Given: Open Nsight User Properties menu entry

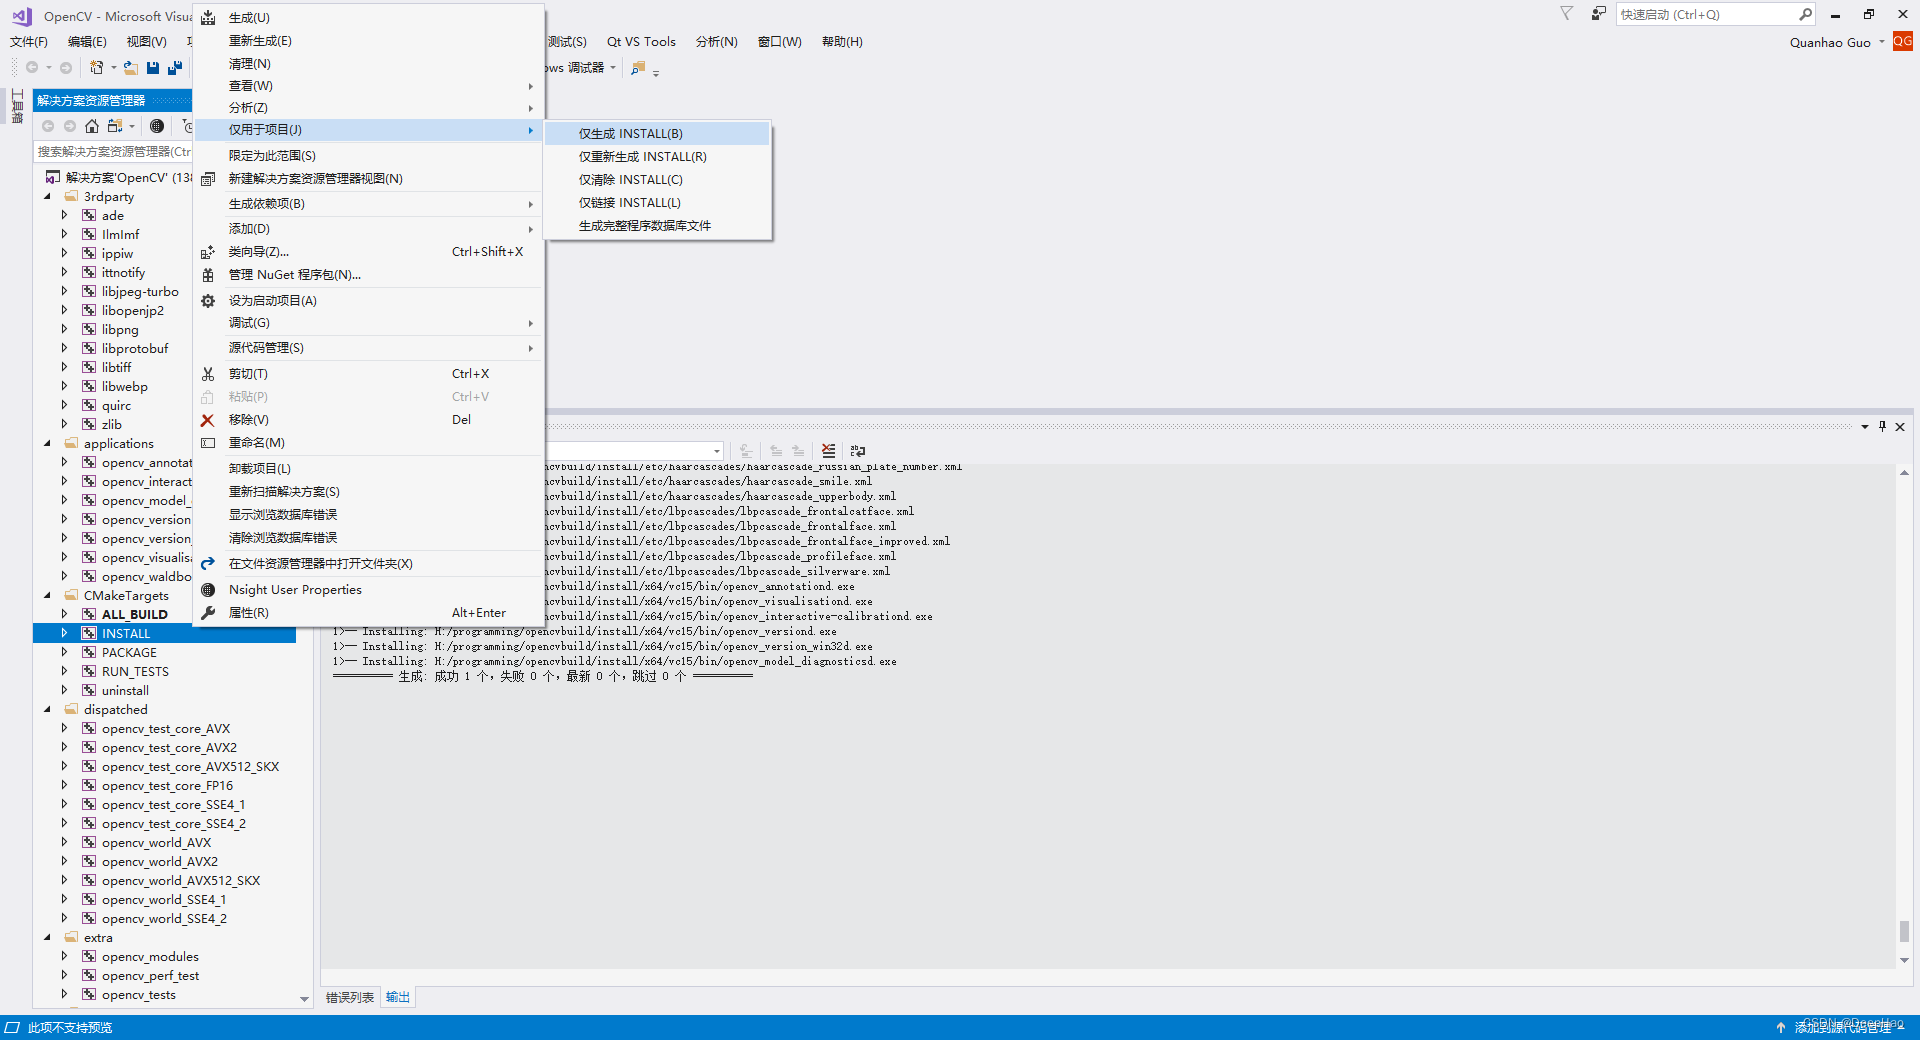Looking at the screenshot, I should (368, 590).
